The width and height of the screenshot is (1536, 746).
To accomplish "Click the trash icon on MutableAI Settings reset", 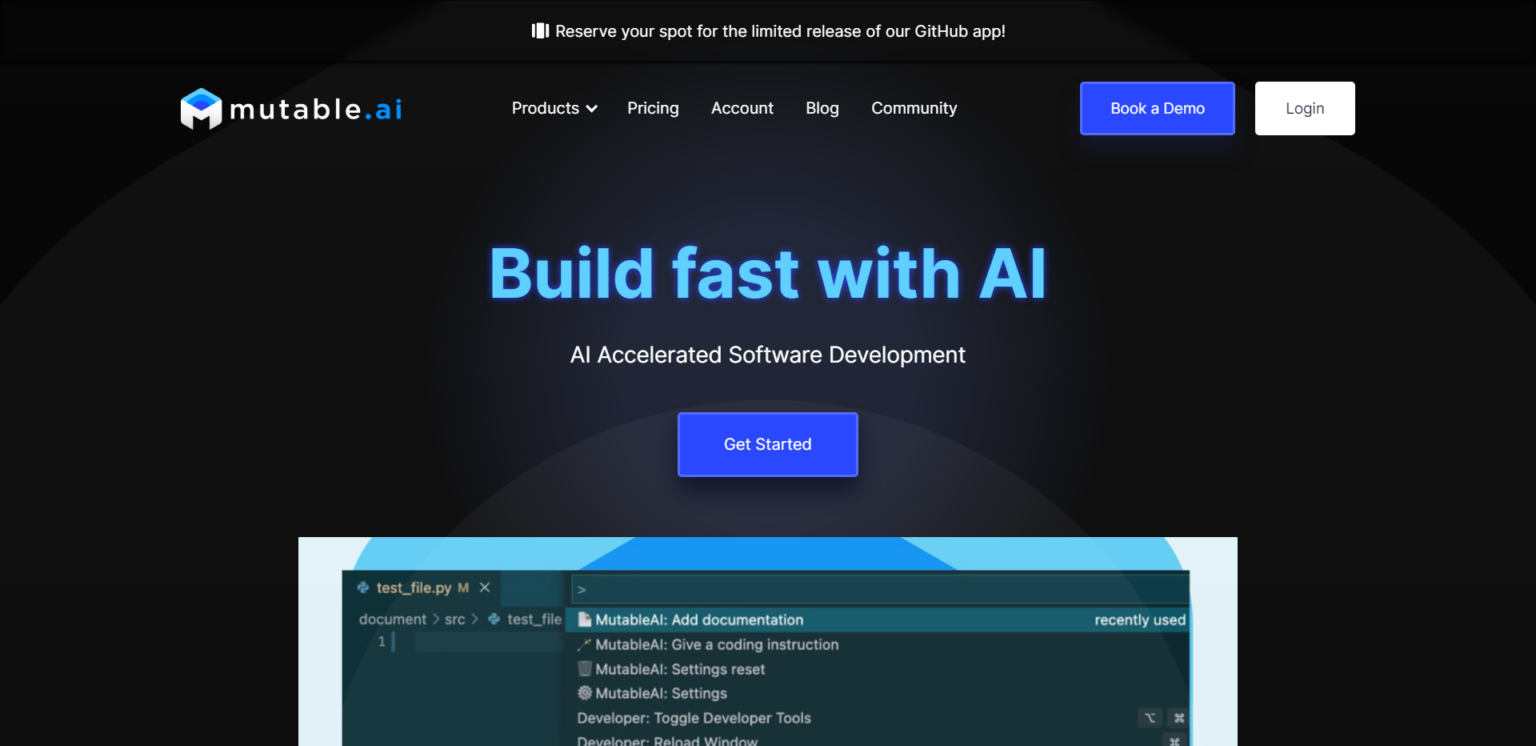I will click(x=584, y=668).
